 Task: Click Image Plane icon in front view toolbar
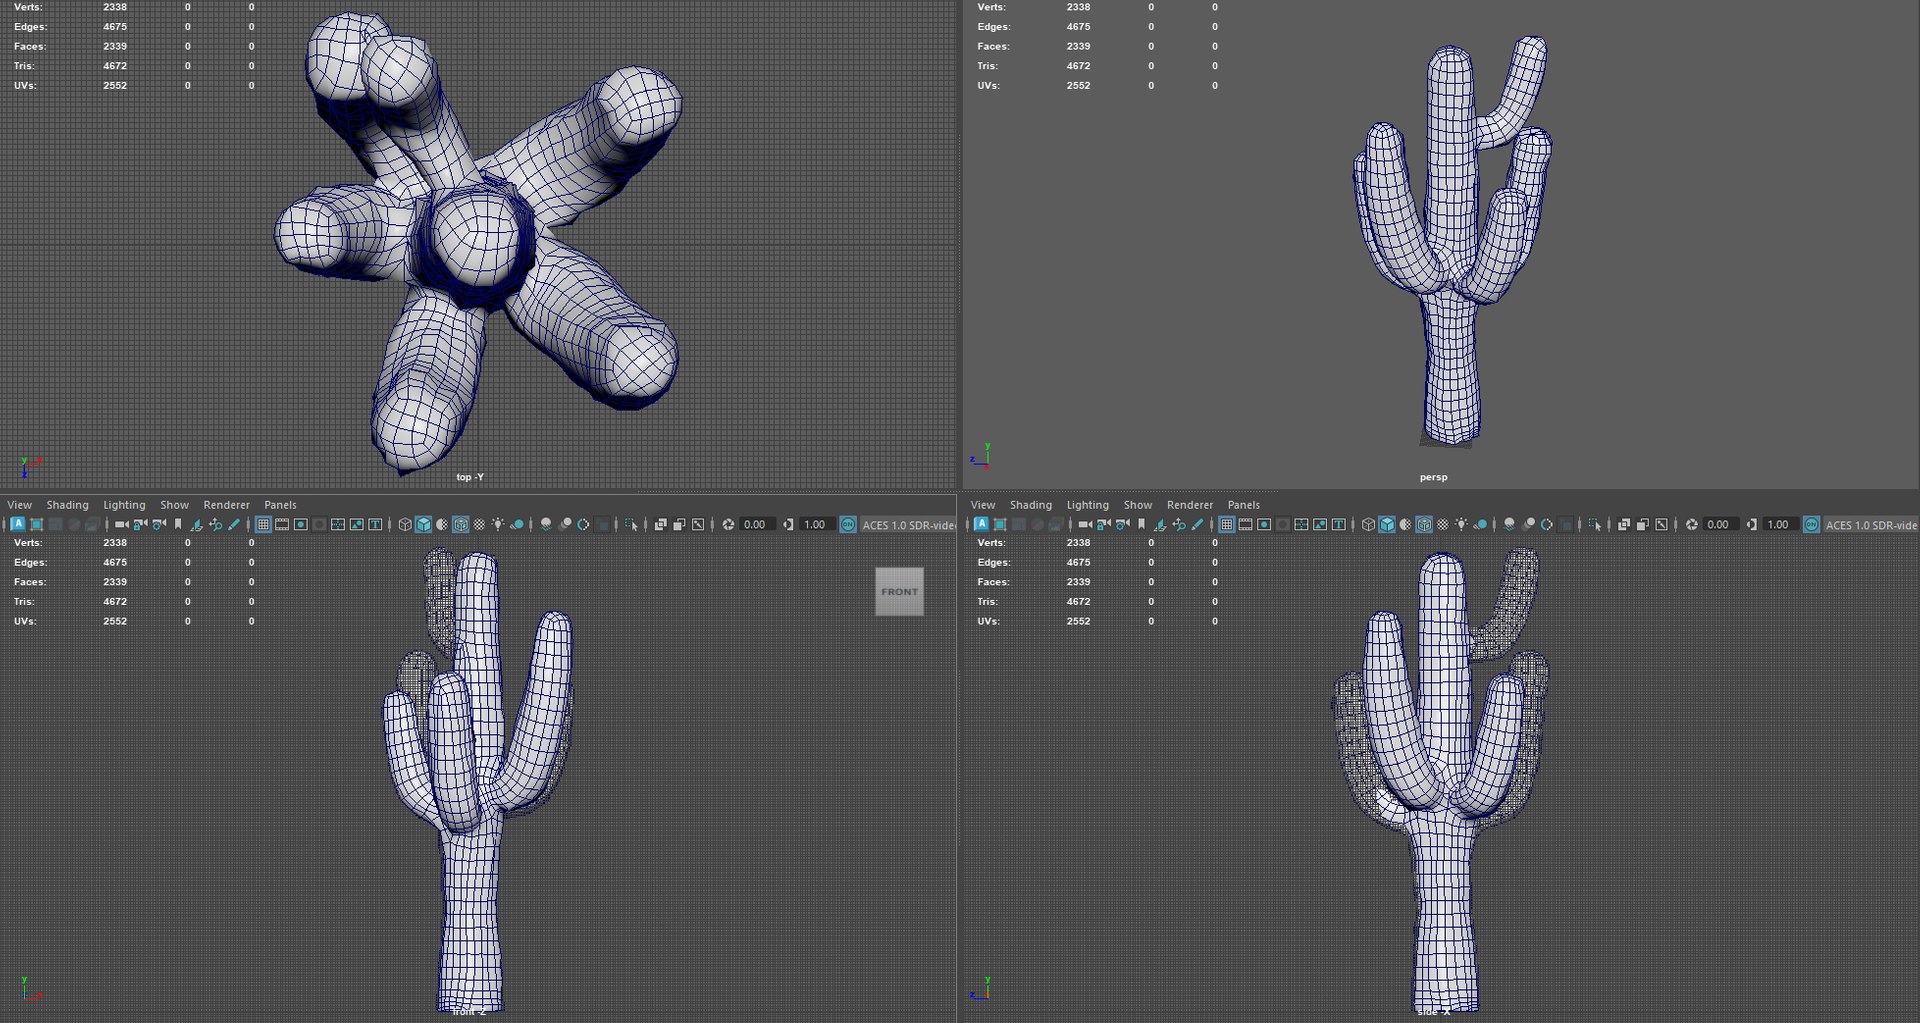click(197, 524)
